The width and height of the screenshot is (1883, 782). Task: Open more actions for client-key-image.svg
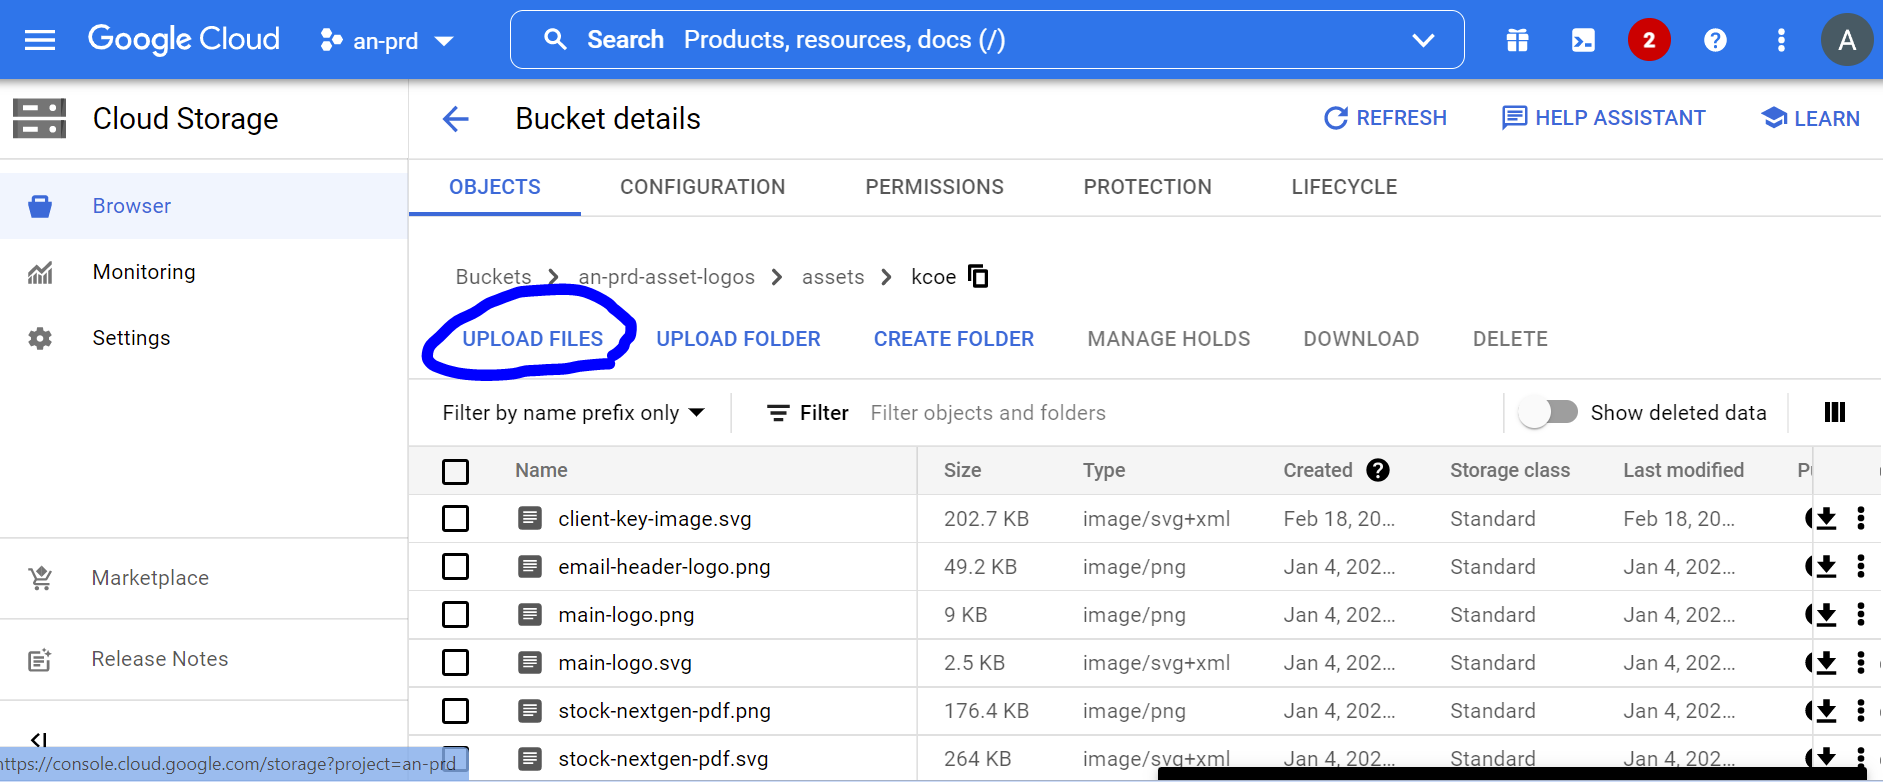tap(1861, 518)
